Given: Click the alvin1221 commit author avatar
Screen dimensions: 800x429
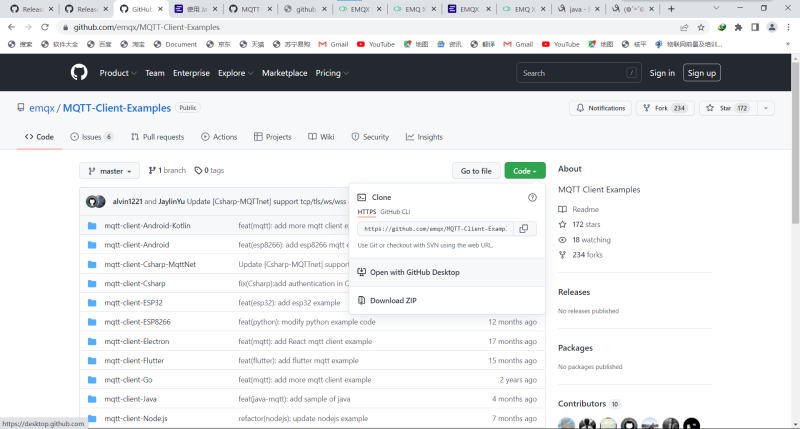Looking at the screenshot, I should 92,201.
